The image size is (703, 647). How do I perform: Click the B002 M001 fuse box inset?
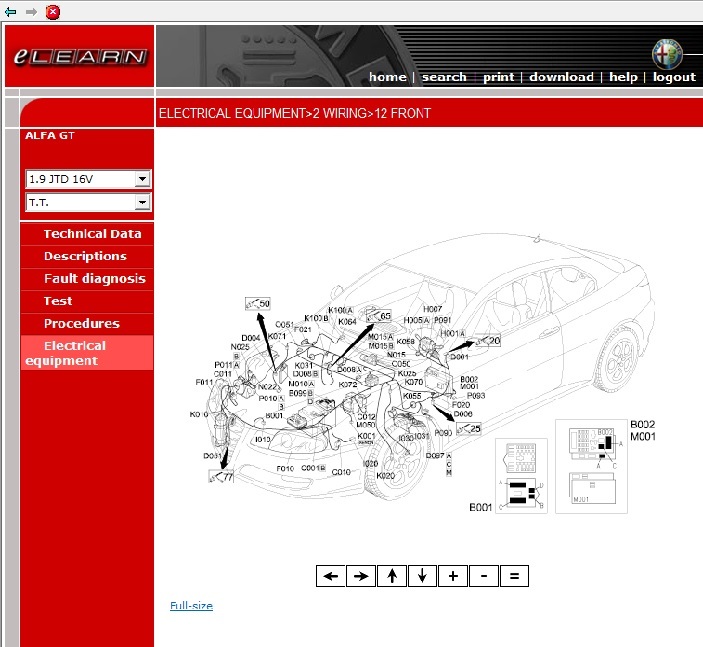tap(591, 466)
